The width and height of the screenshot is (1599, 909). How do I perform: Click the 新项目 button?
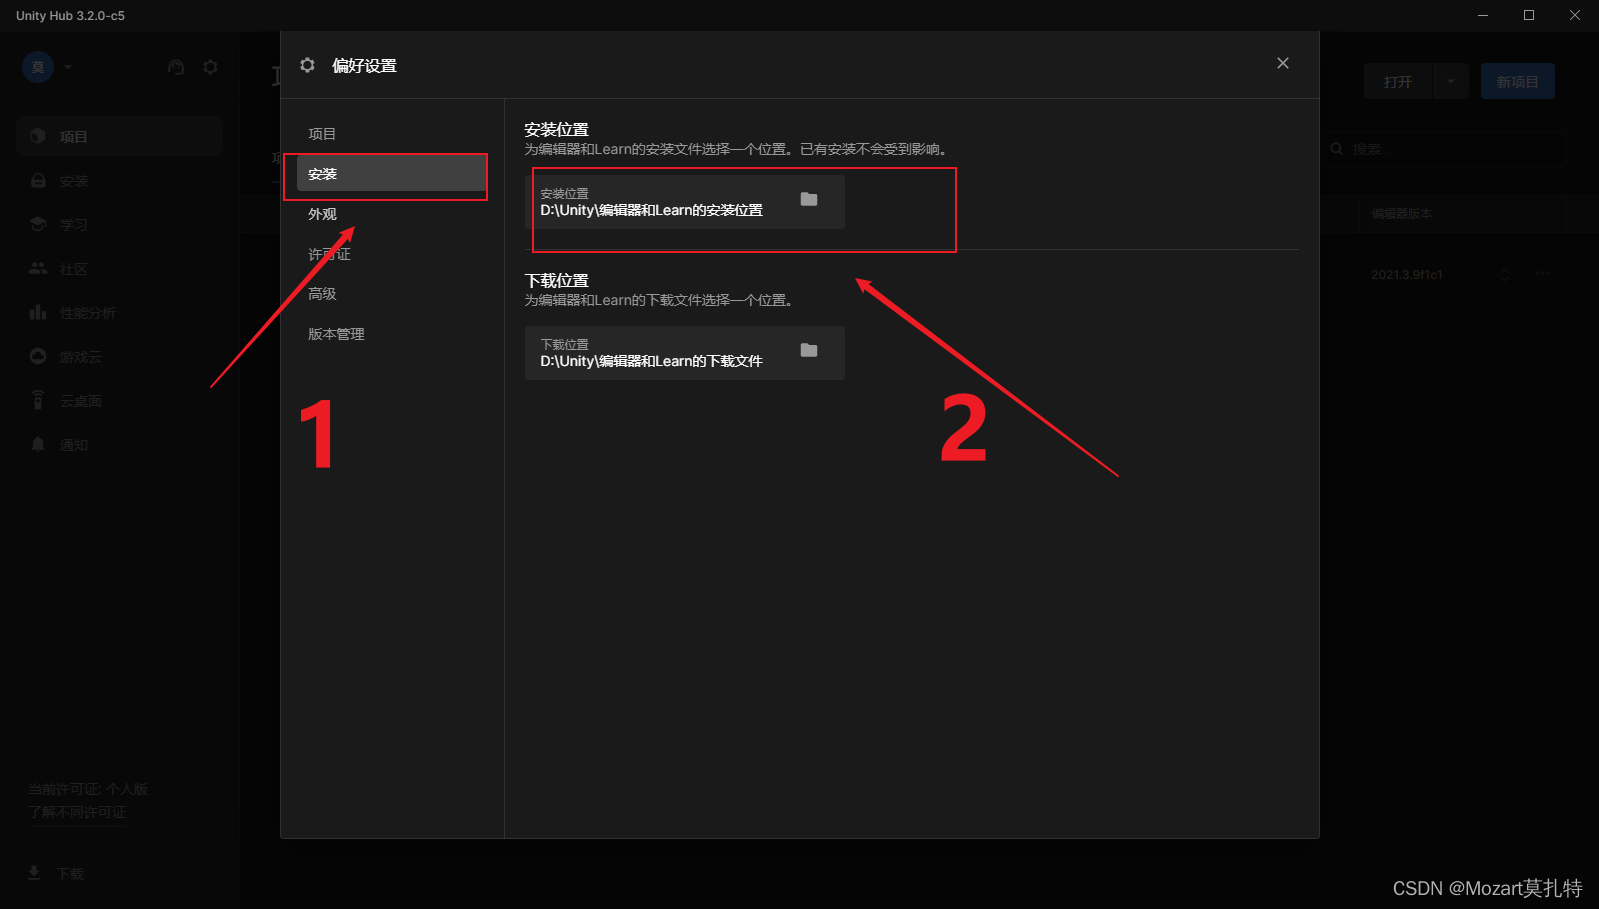[1518, 81]
